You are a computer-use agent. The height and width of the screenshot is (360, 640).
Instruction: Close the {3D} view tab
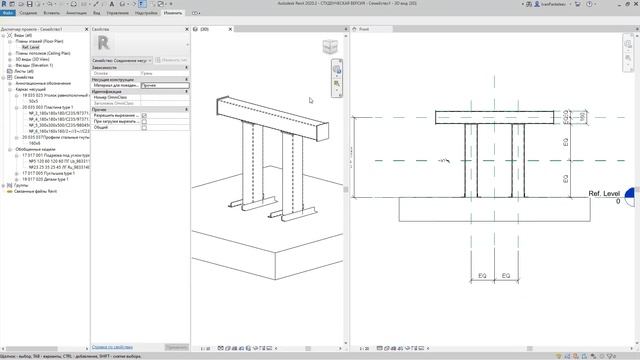[x=230, y=29]
